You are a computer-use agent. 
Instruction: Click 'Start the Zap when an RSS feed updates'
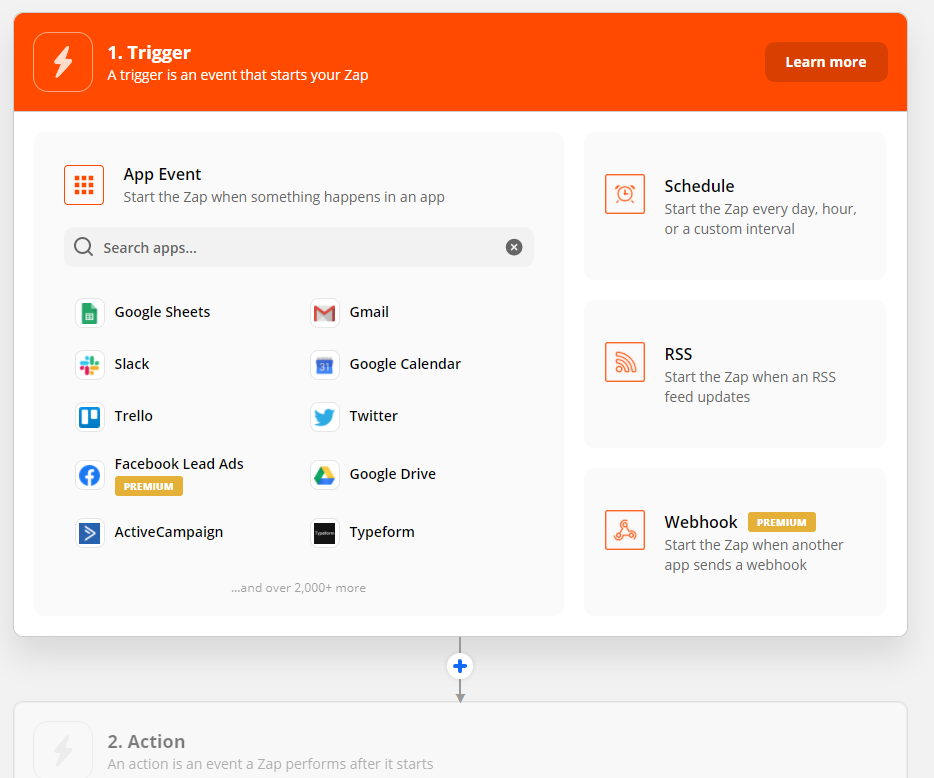pos(750,387)
